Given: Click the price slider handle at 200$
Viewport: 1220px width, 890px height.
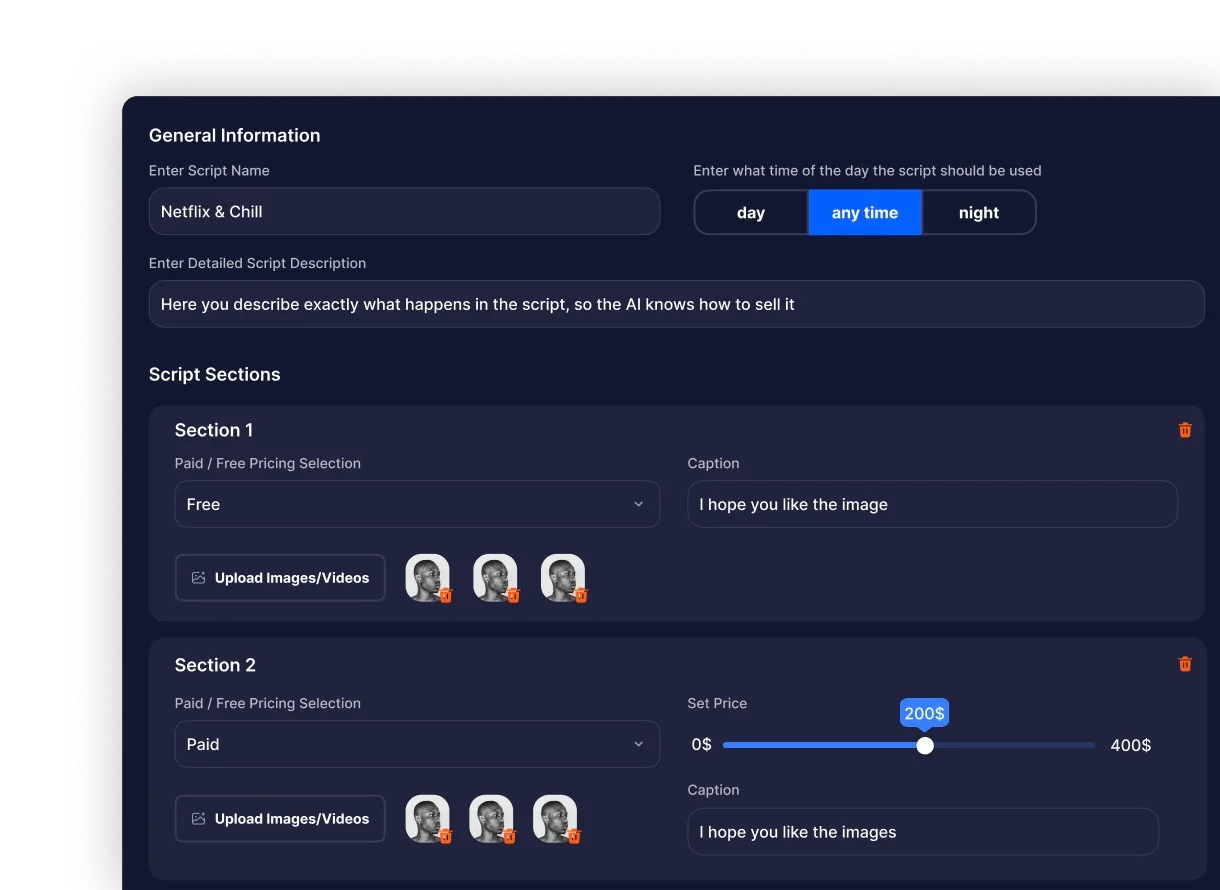Looking at the screenshot, I should click(x=925, y=745).
